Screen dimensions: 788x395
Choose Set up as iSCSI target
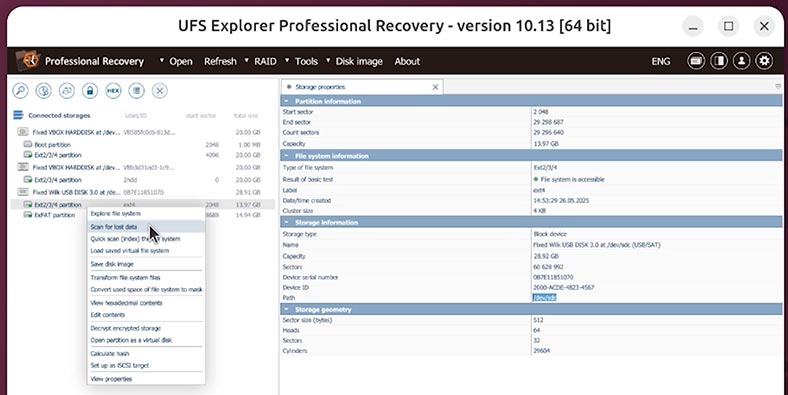point(146,365)
